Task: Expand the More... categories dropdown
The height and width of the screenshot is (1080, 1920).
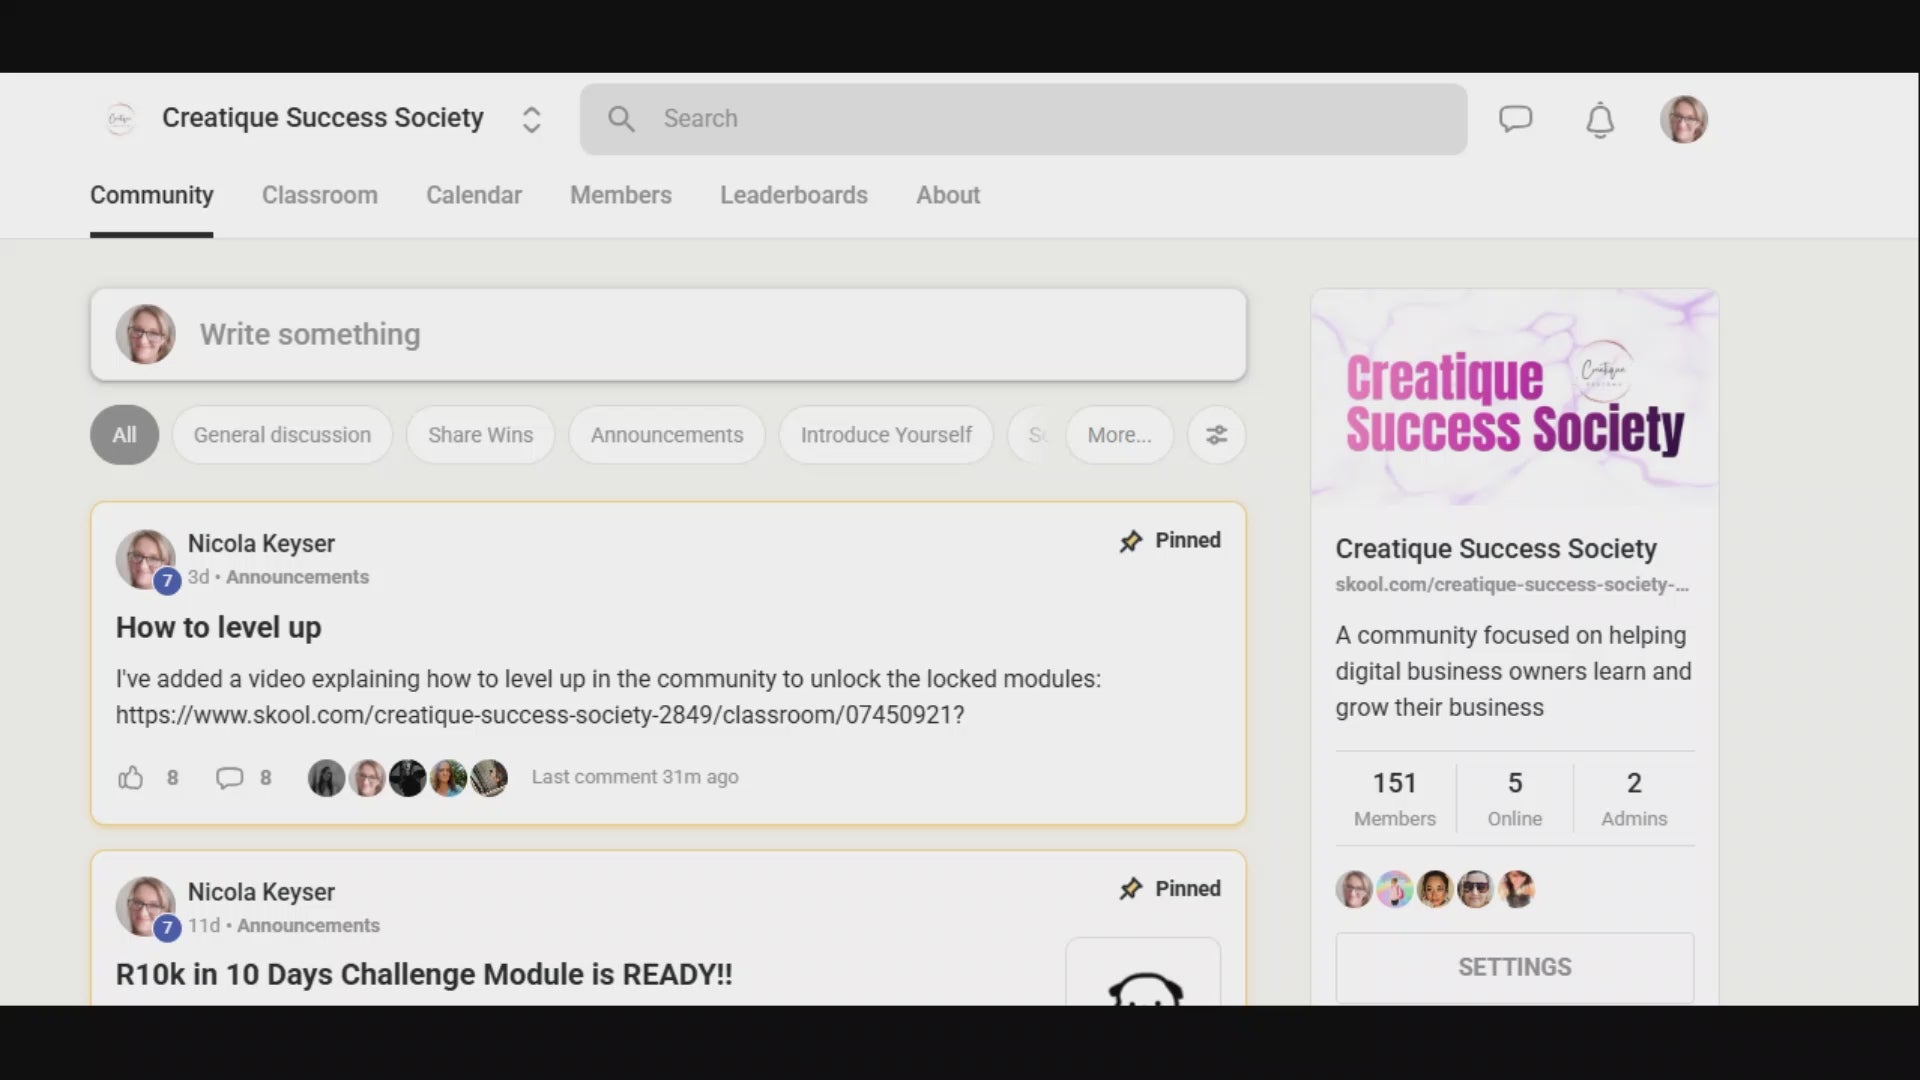Action: [1119, 435]
